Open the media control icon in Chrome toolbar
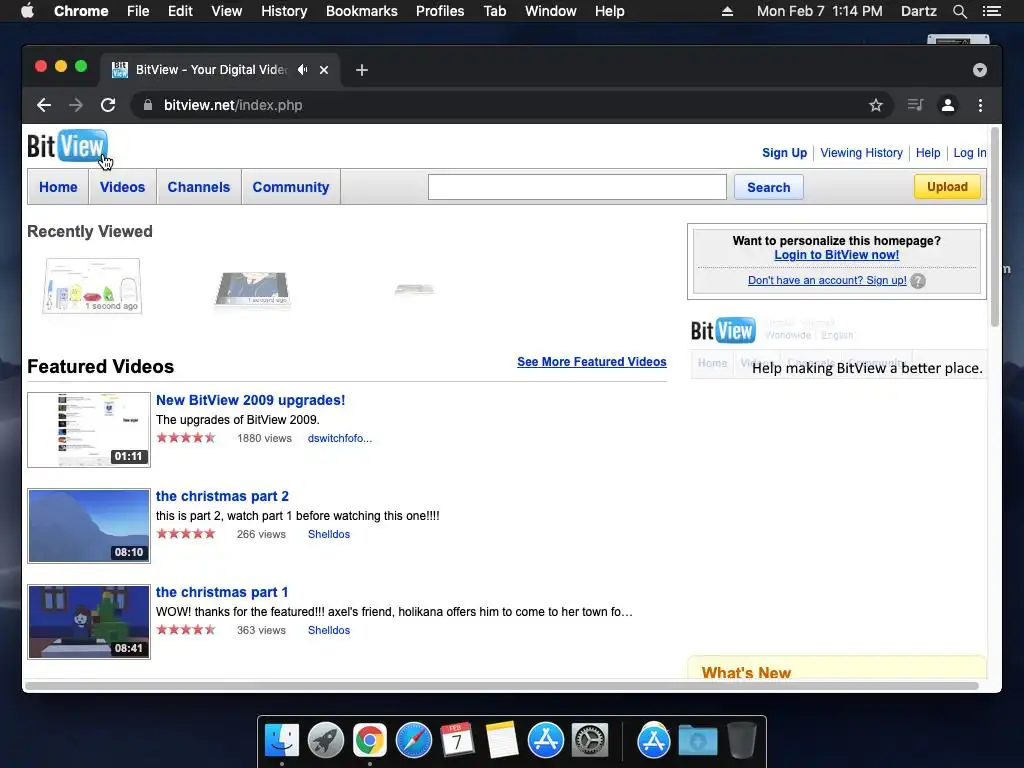 915,105
